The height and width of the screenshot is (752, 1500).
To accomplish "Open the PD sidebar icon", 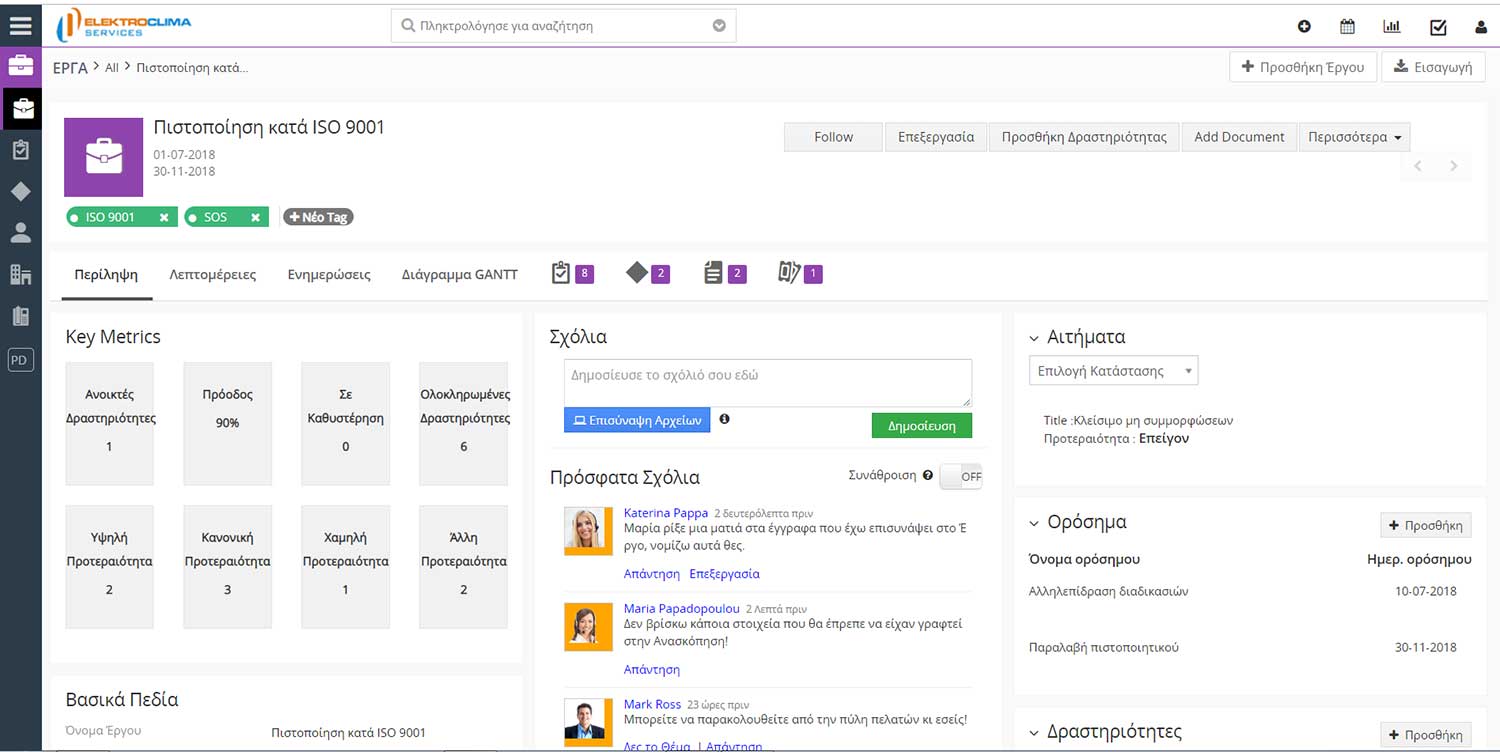I will [20, 359].
